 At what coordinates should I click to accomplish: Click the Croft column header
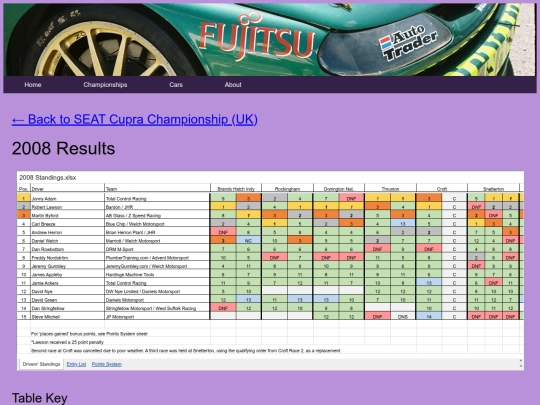click(x=442, y=189)
